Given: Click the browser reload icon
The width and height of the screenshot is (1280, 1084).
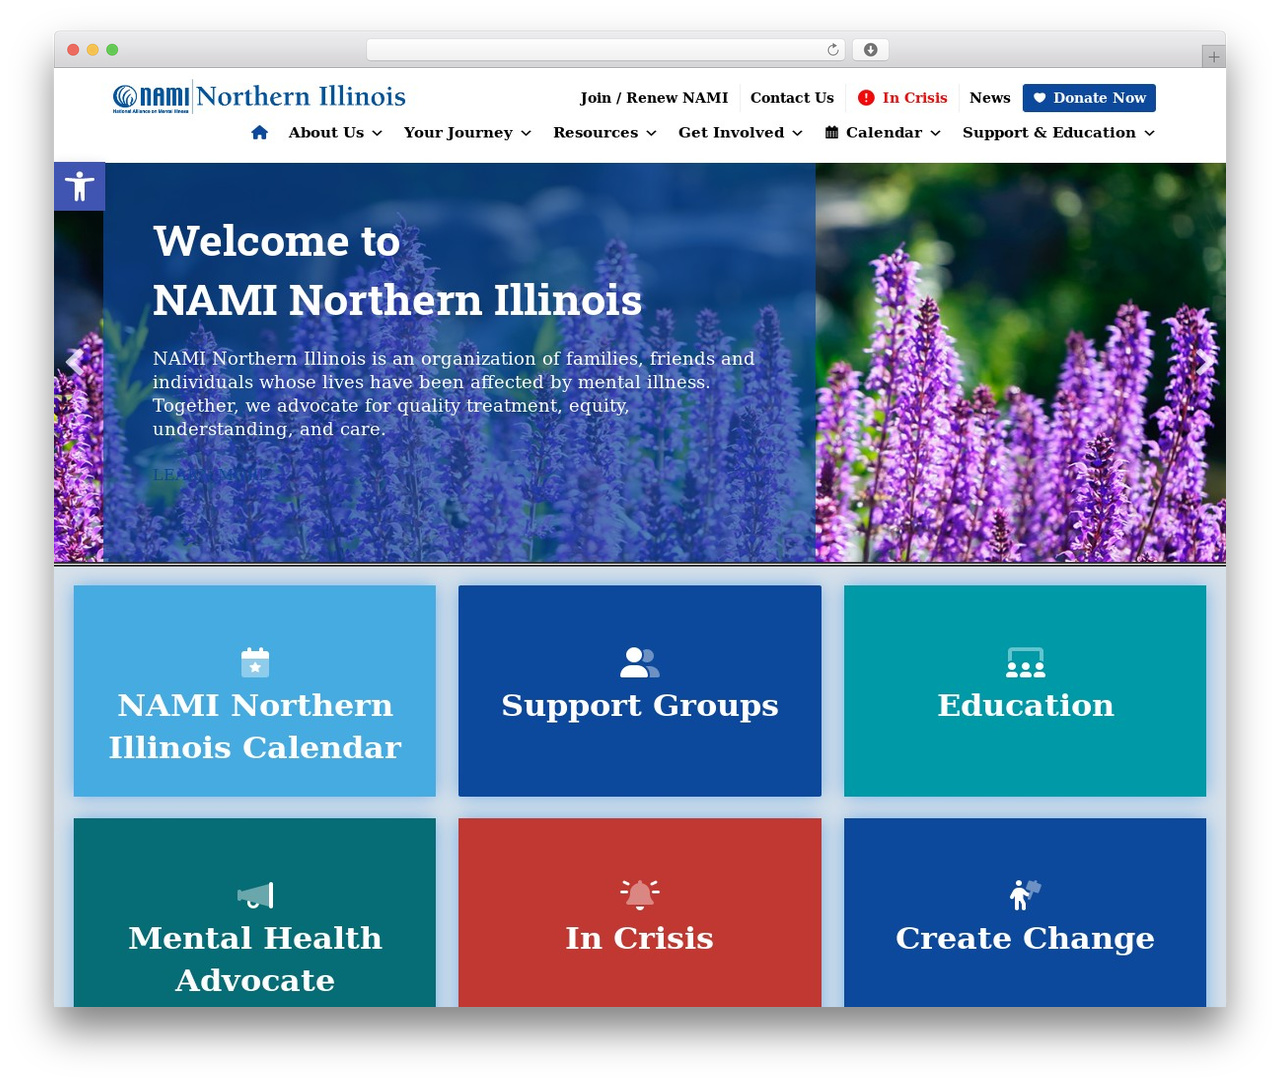Looking at the screenshot, I should 833,49.
